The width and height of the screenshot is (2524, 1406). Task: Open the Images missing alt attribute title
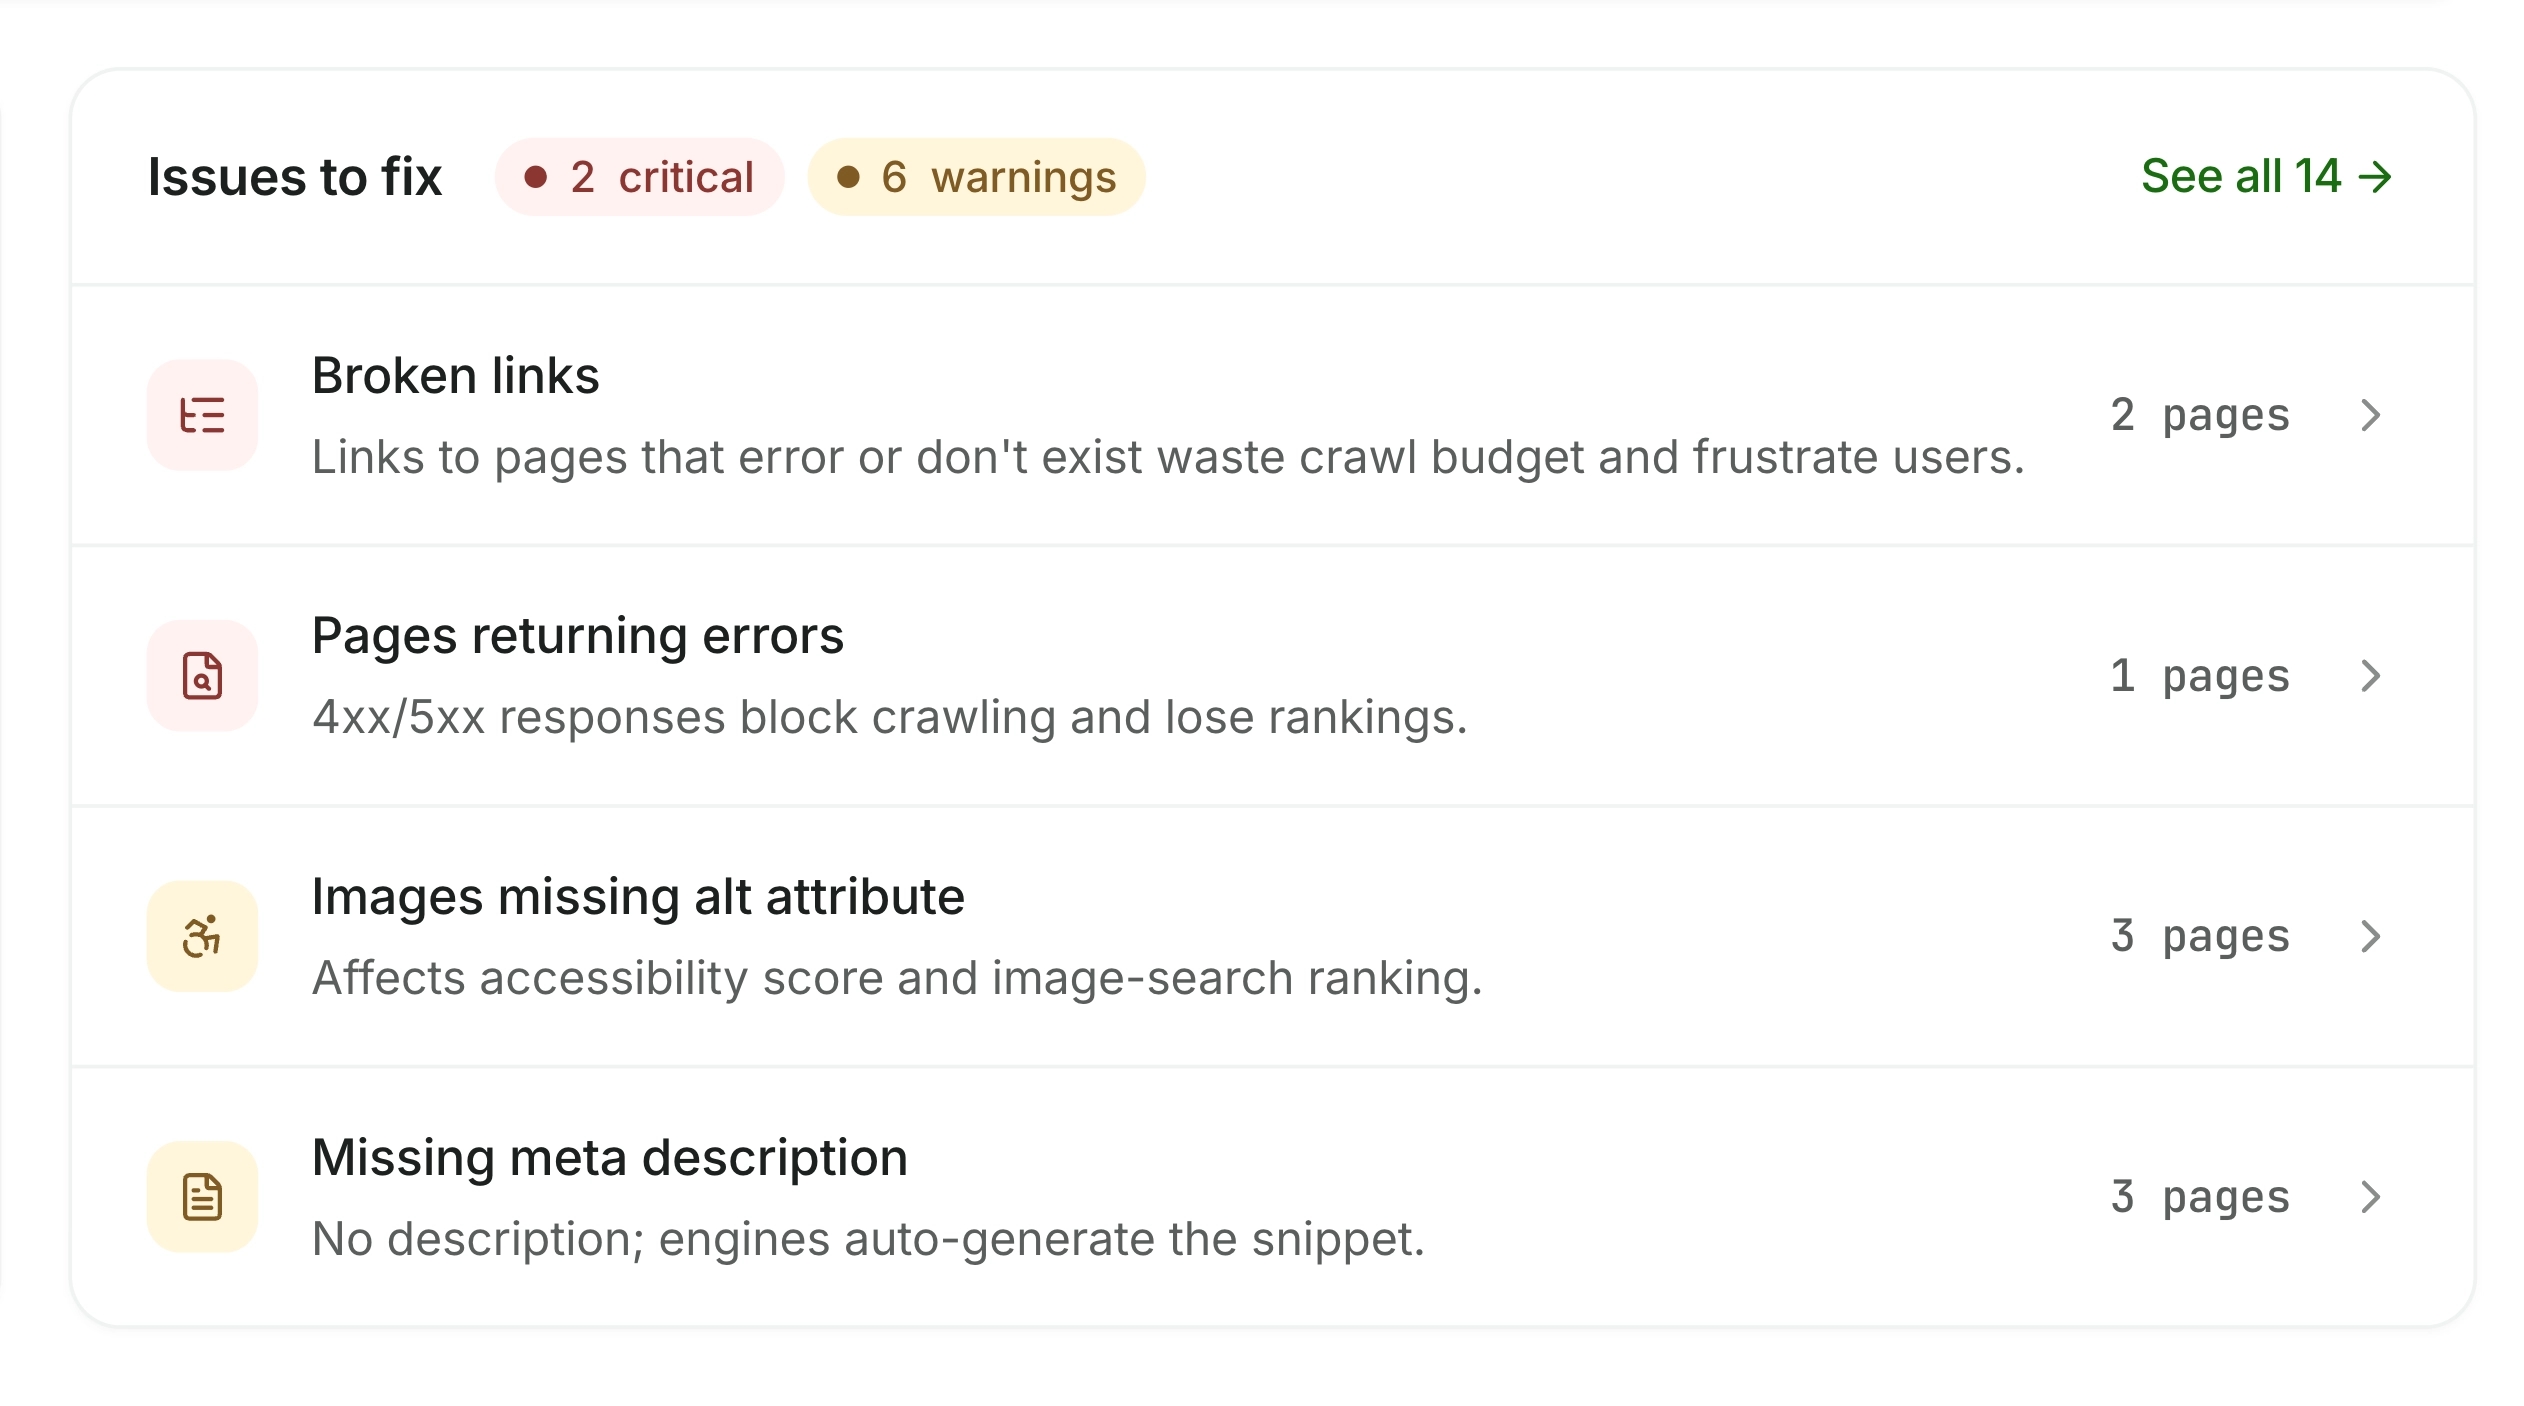[638, 897]
